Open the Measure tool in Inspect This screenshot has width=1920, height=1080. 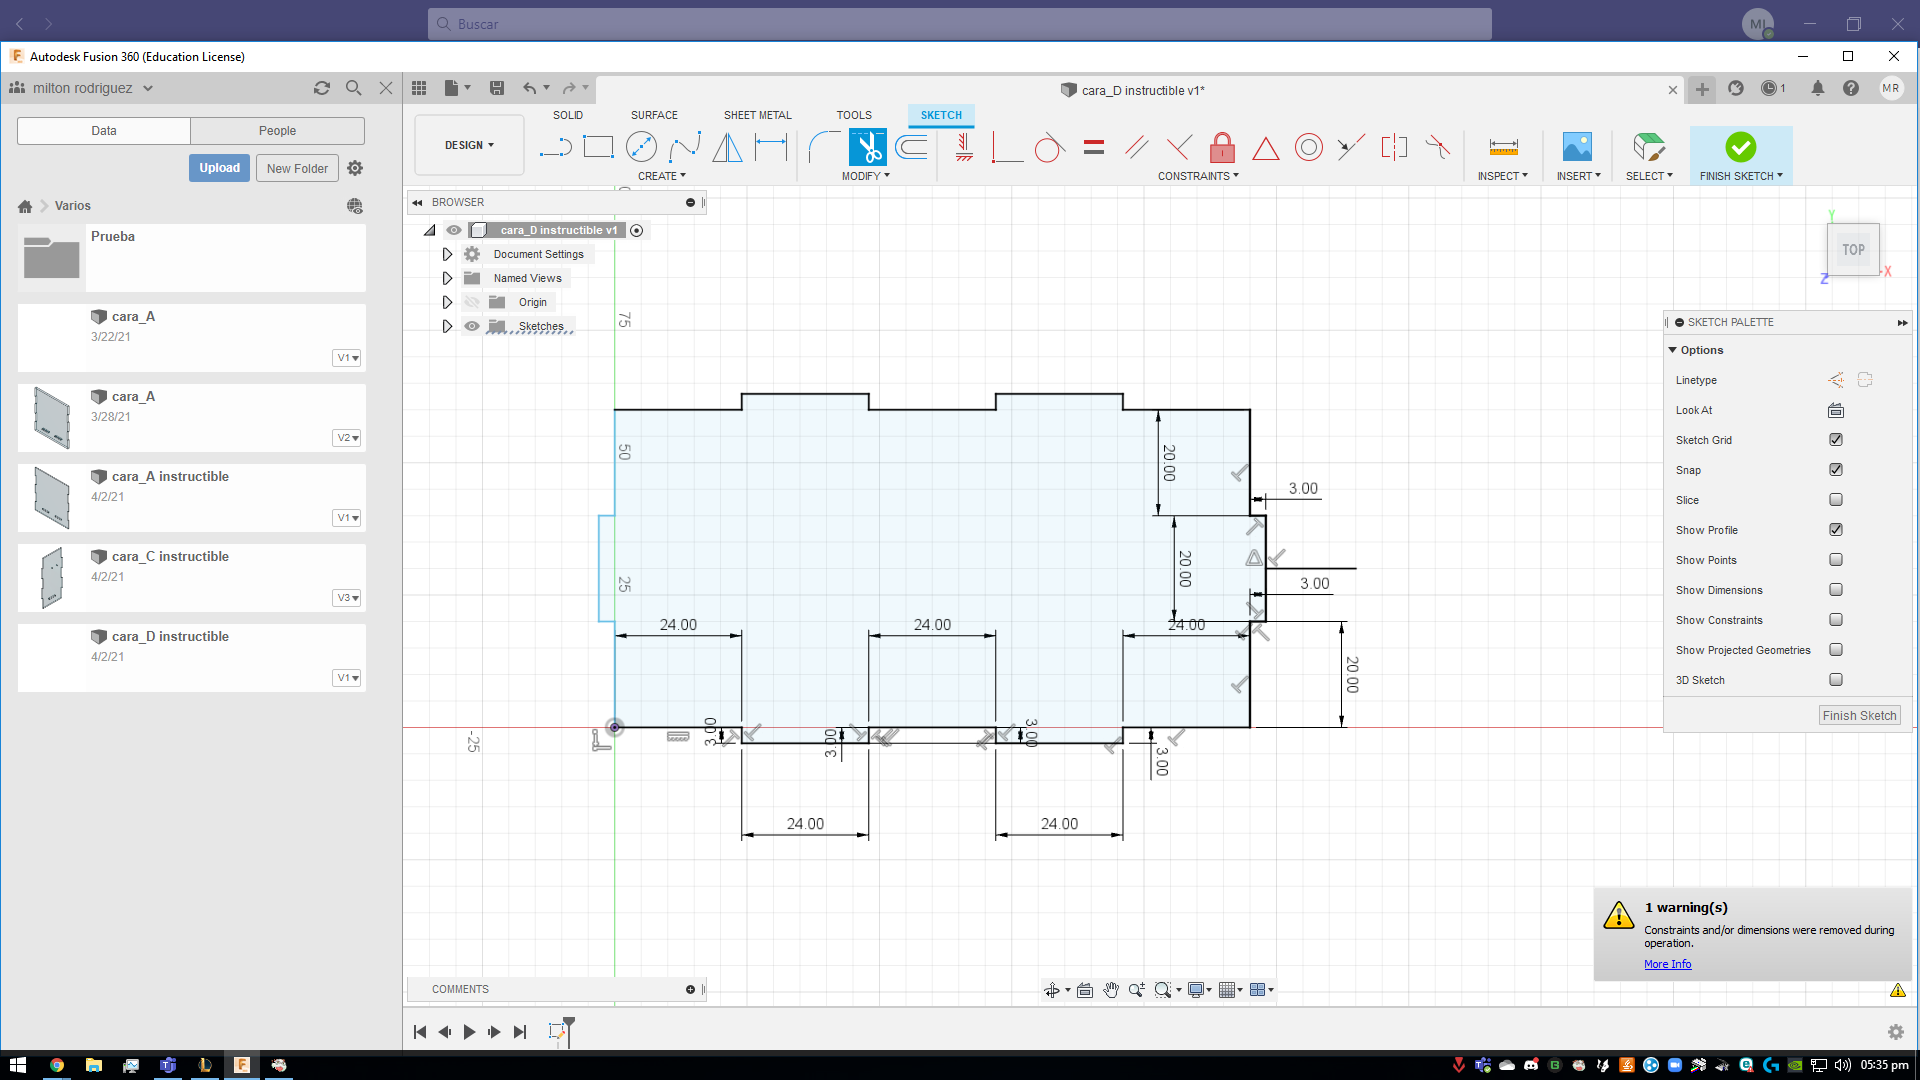click(x=1503, y=148)
